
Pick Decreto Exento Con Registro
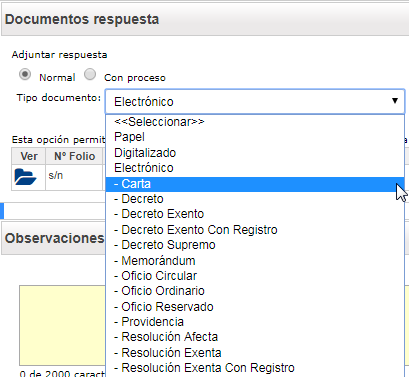(255, 230)
